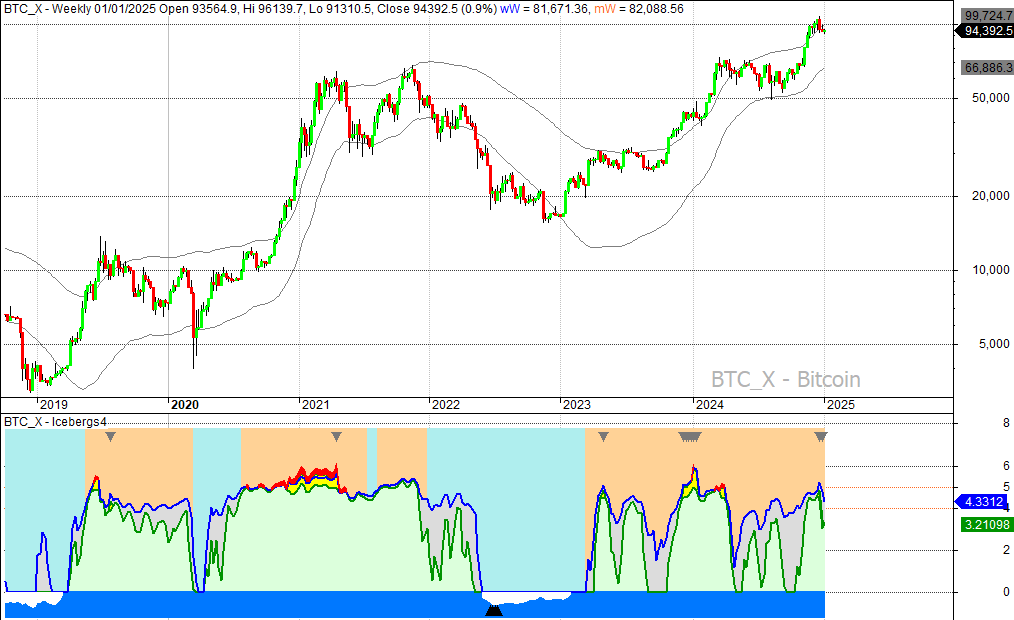Click the bold 2020 axis label

coord(184,405)
